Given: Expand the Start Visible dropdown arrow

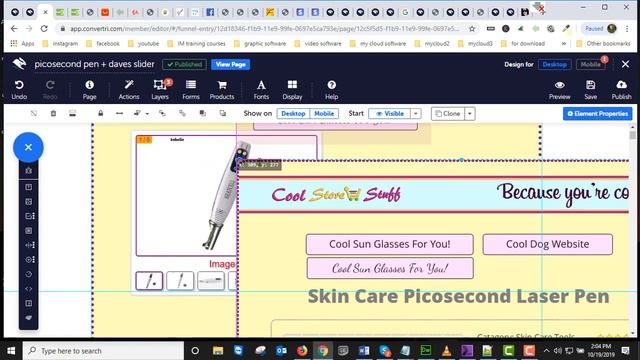Looking at the screenshot, I should pyautogui.click(x=416, y=113).
